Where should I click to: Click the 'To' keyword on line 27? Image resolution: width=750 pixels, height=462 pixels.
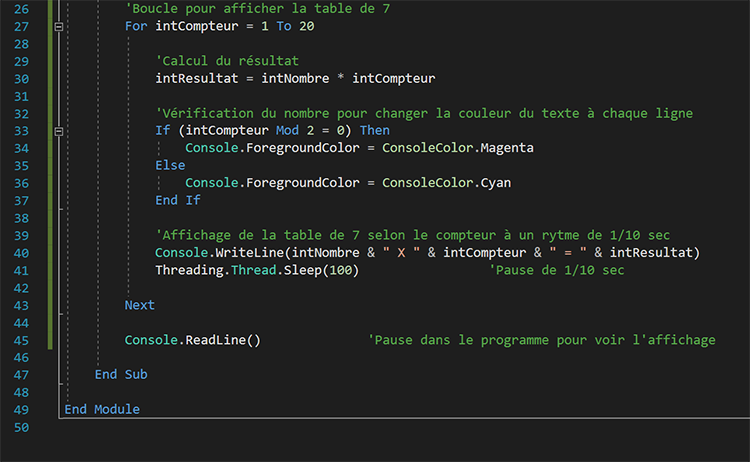[284, 26]
